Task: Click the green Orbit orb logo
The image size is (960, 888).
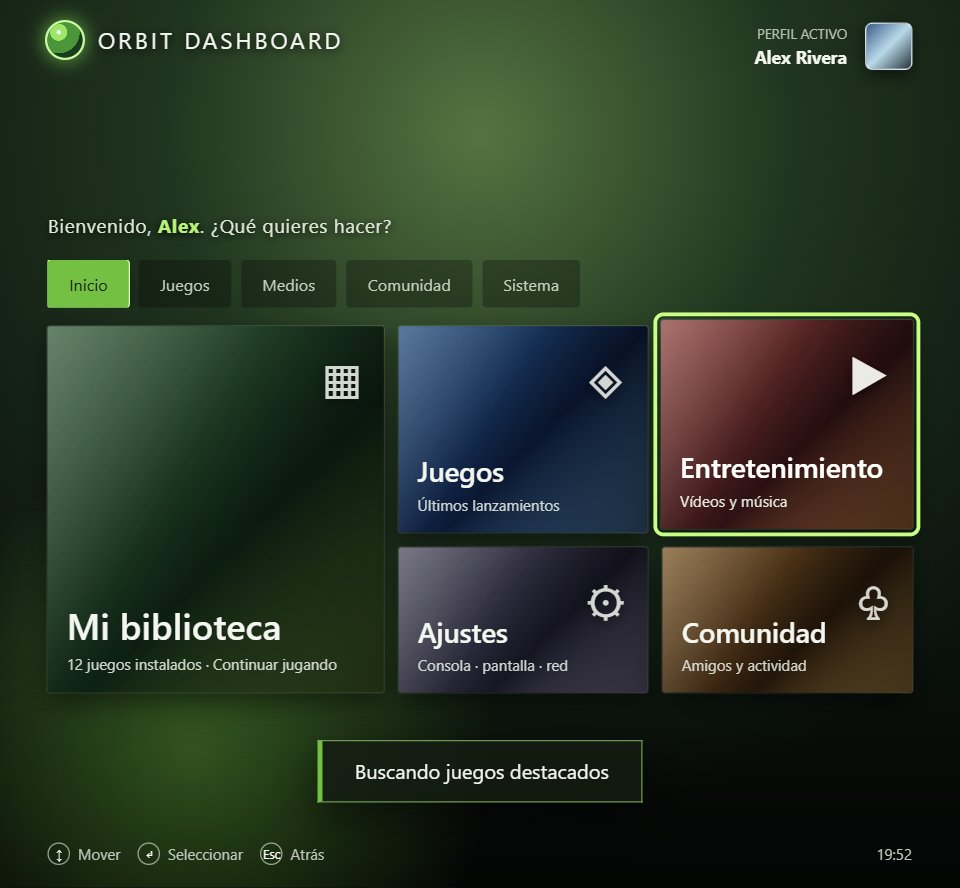Action: 65,40
